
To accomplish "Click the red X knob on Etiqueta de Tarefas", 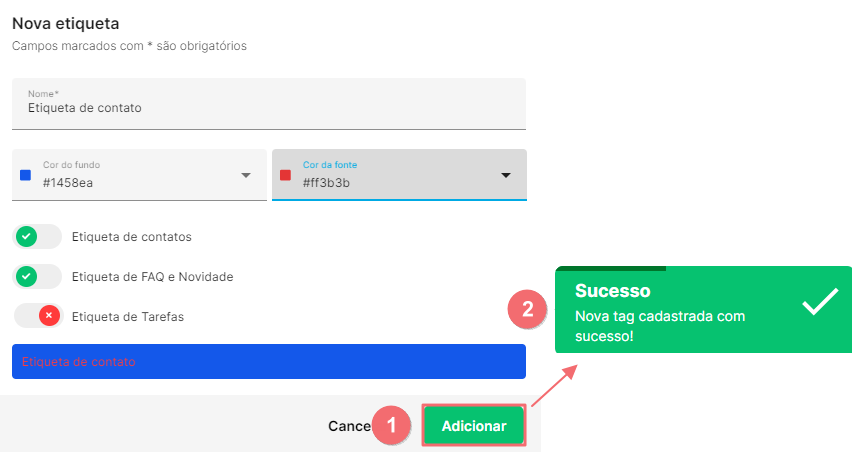I will pos(49,315).
